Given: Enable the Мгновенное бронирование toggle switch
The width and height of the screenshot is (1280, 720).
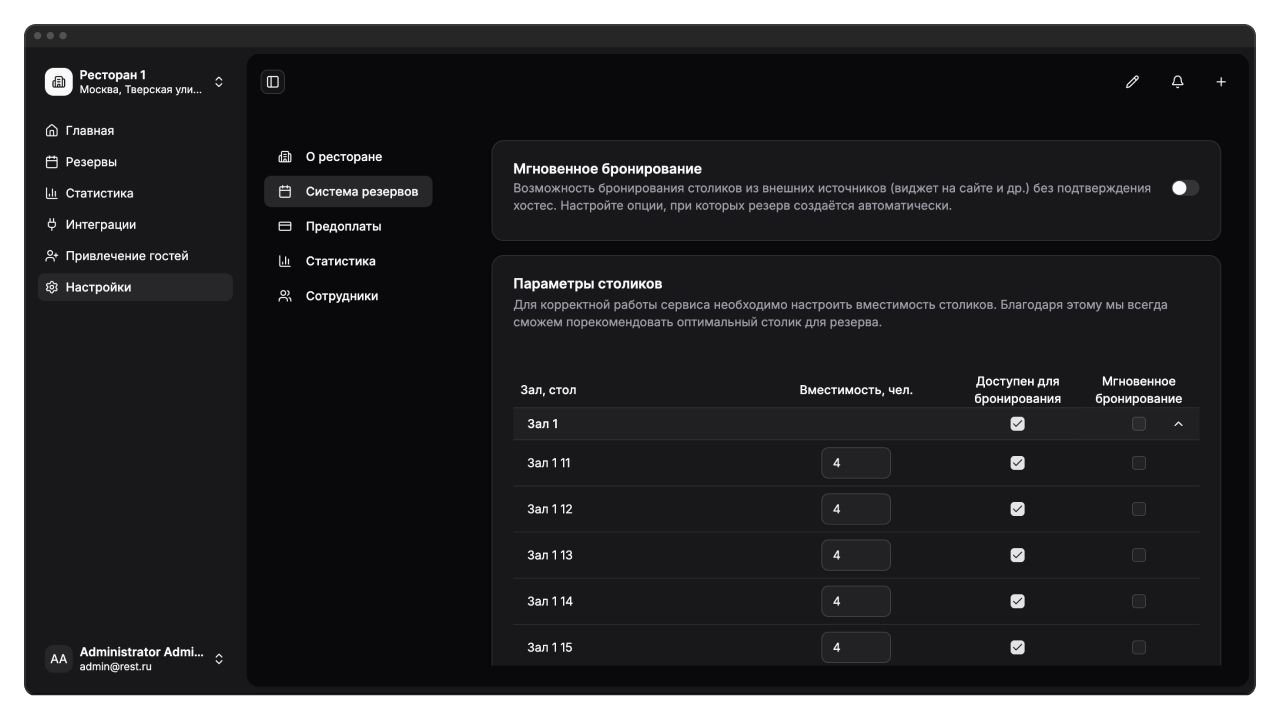Looking at the screenshot, I should pos(1185,188).
